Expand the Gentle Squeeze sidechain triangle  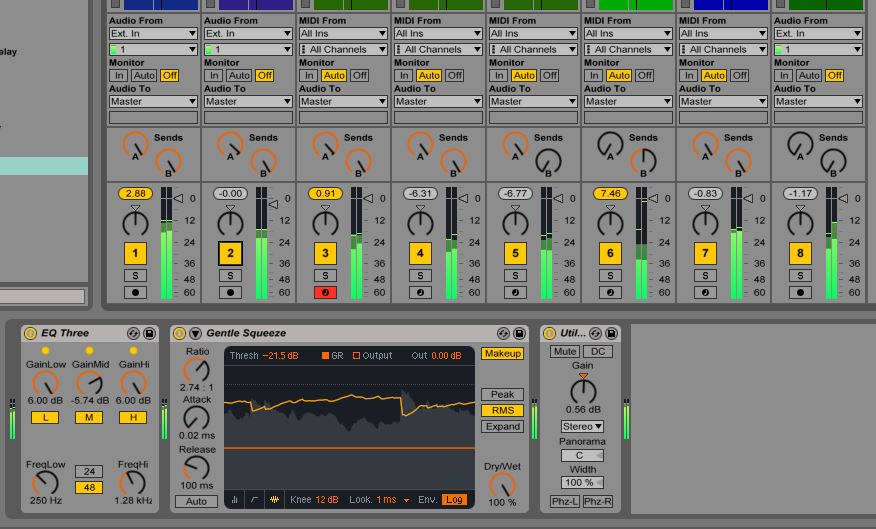195,333
